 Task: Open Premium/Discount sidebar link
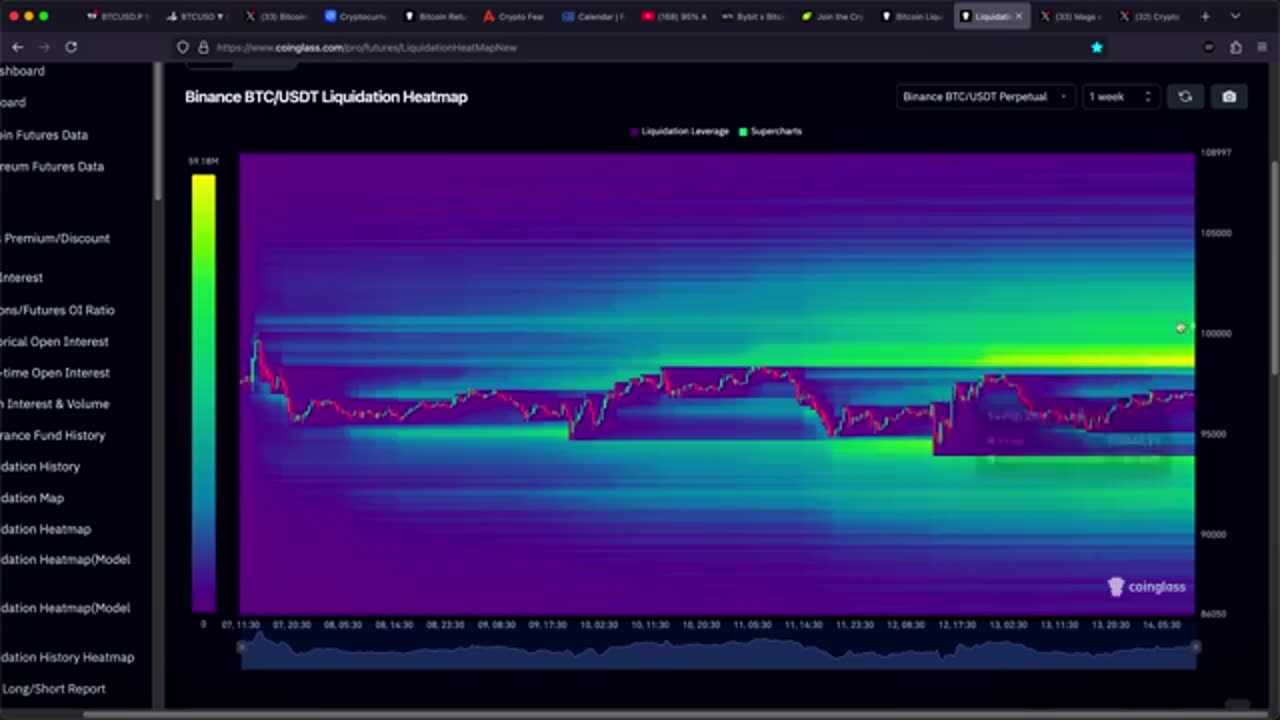56,238
